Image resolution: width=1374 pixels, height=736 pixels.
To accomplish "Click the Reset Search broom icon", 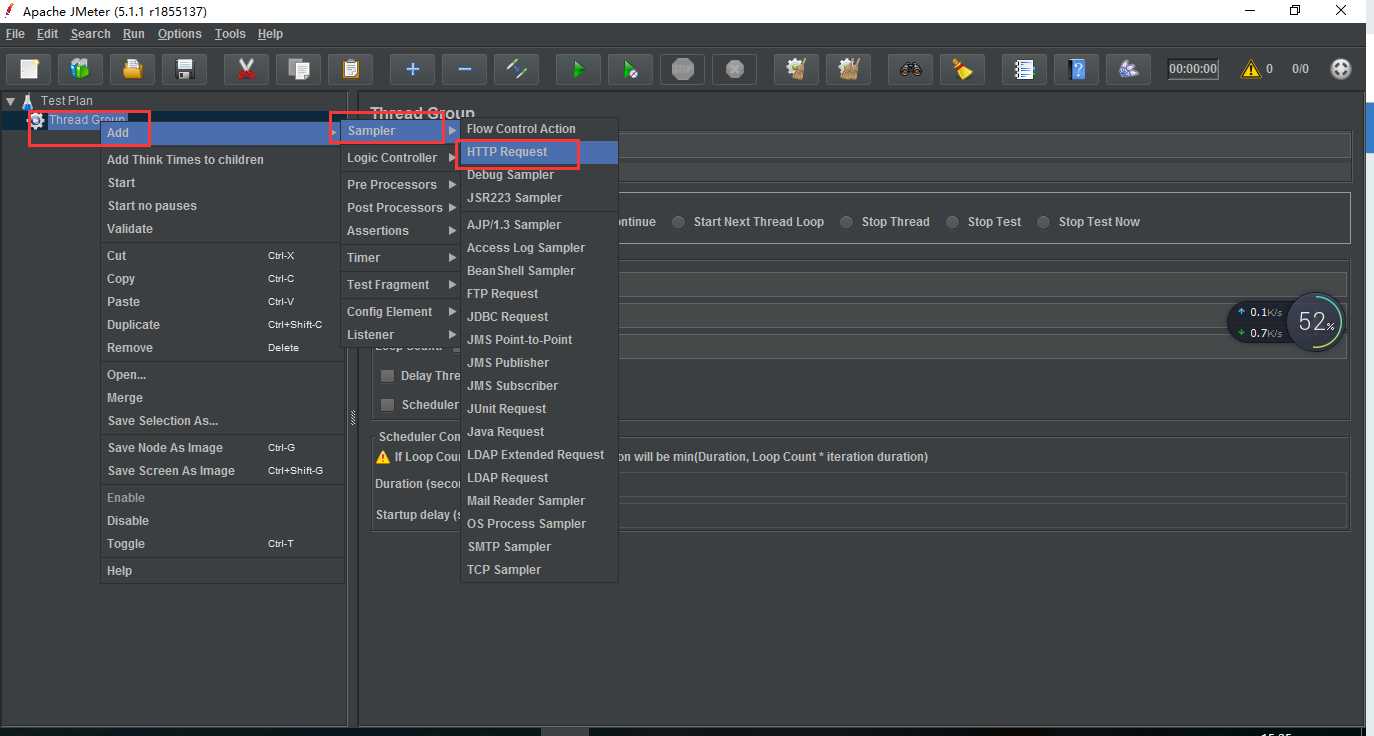I will [x=962, y=69].
